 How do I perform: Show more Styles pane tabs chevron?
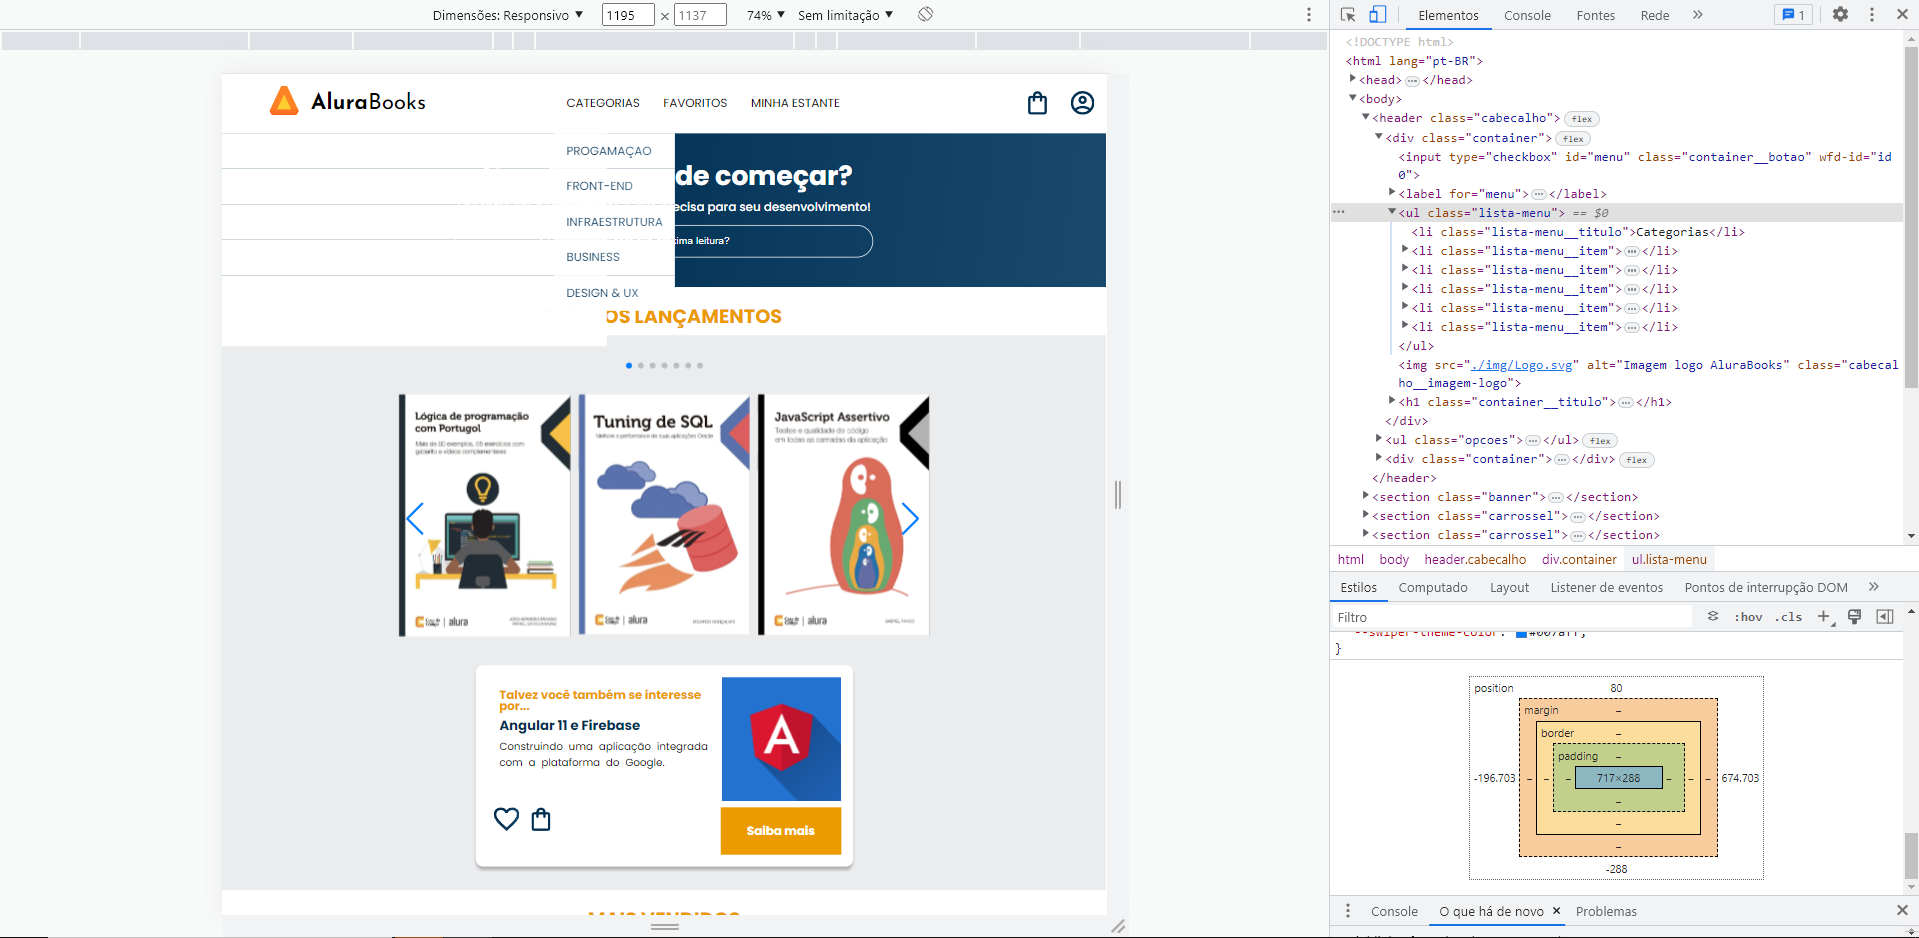[1874, 587]
